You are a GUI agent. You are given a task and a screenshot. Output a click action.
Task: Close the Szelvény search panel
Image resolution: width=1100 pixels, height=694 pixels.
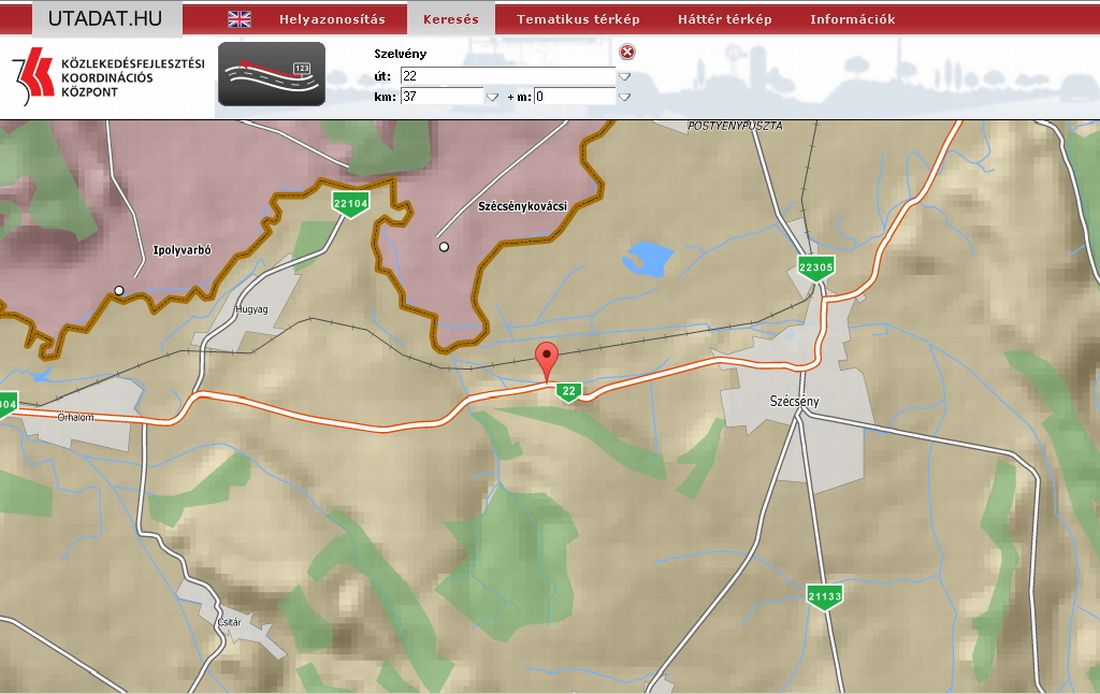tap(627, 52)
